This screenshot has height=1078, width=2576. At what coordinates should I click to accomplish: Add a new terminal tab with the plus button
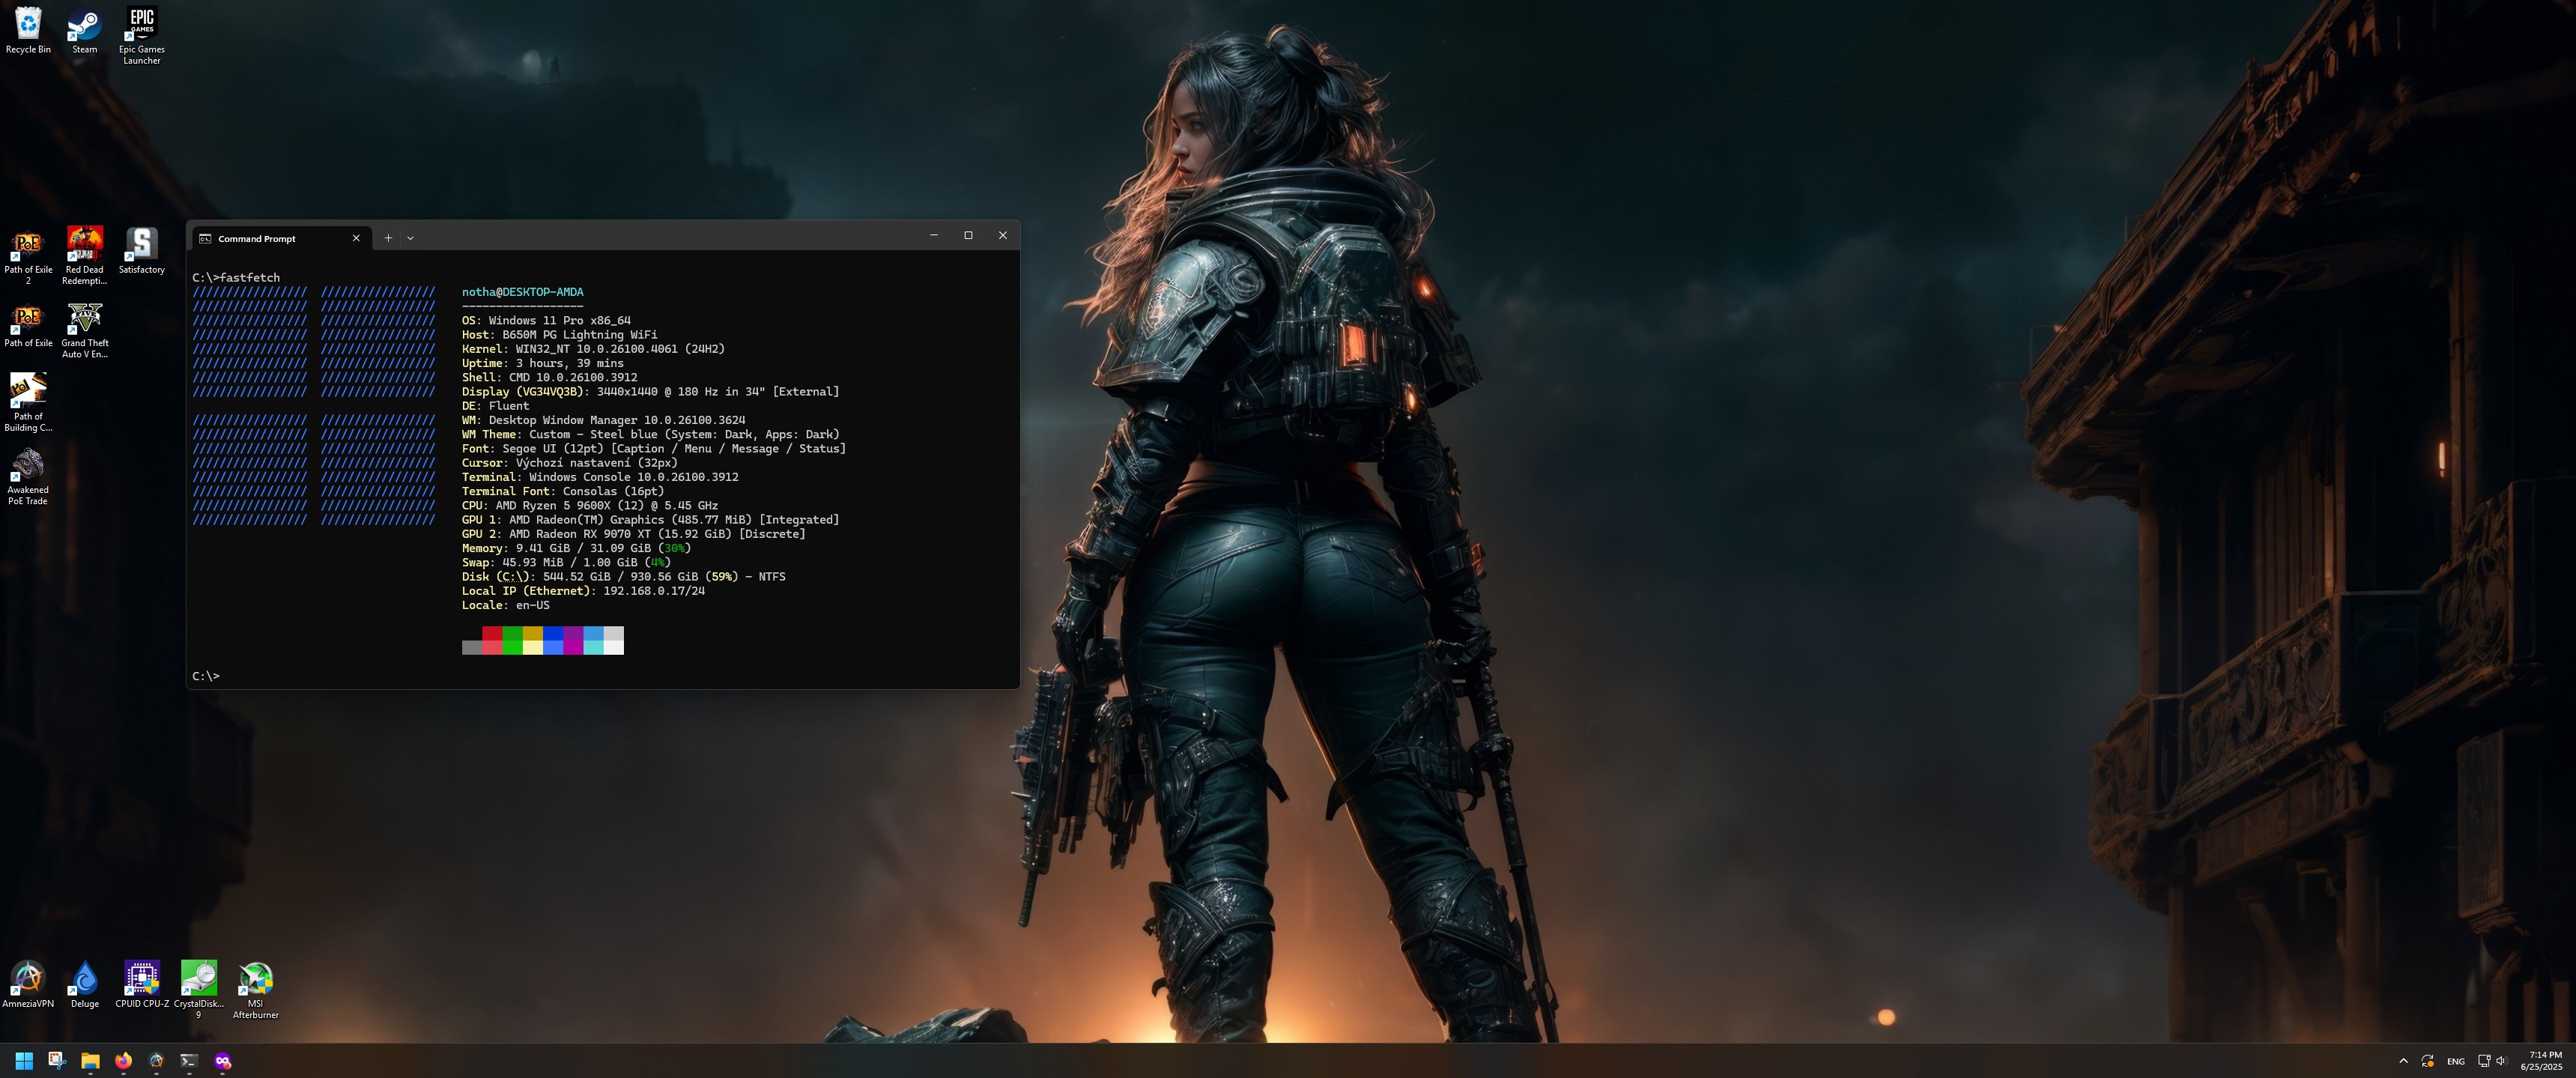(x=388, y=238)
